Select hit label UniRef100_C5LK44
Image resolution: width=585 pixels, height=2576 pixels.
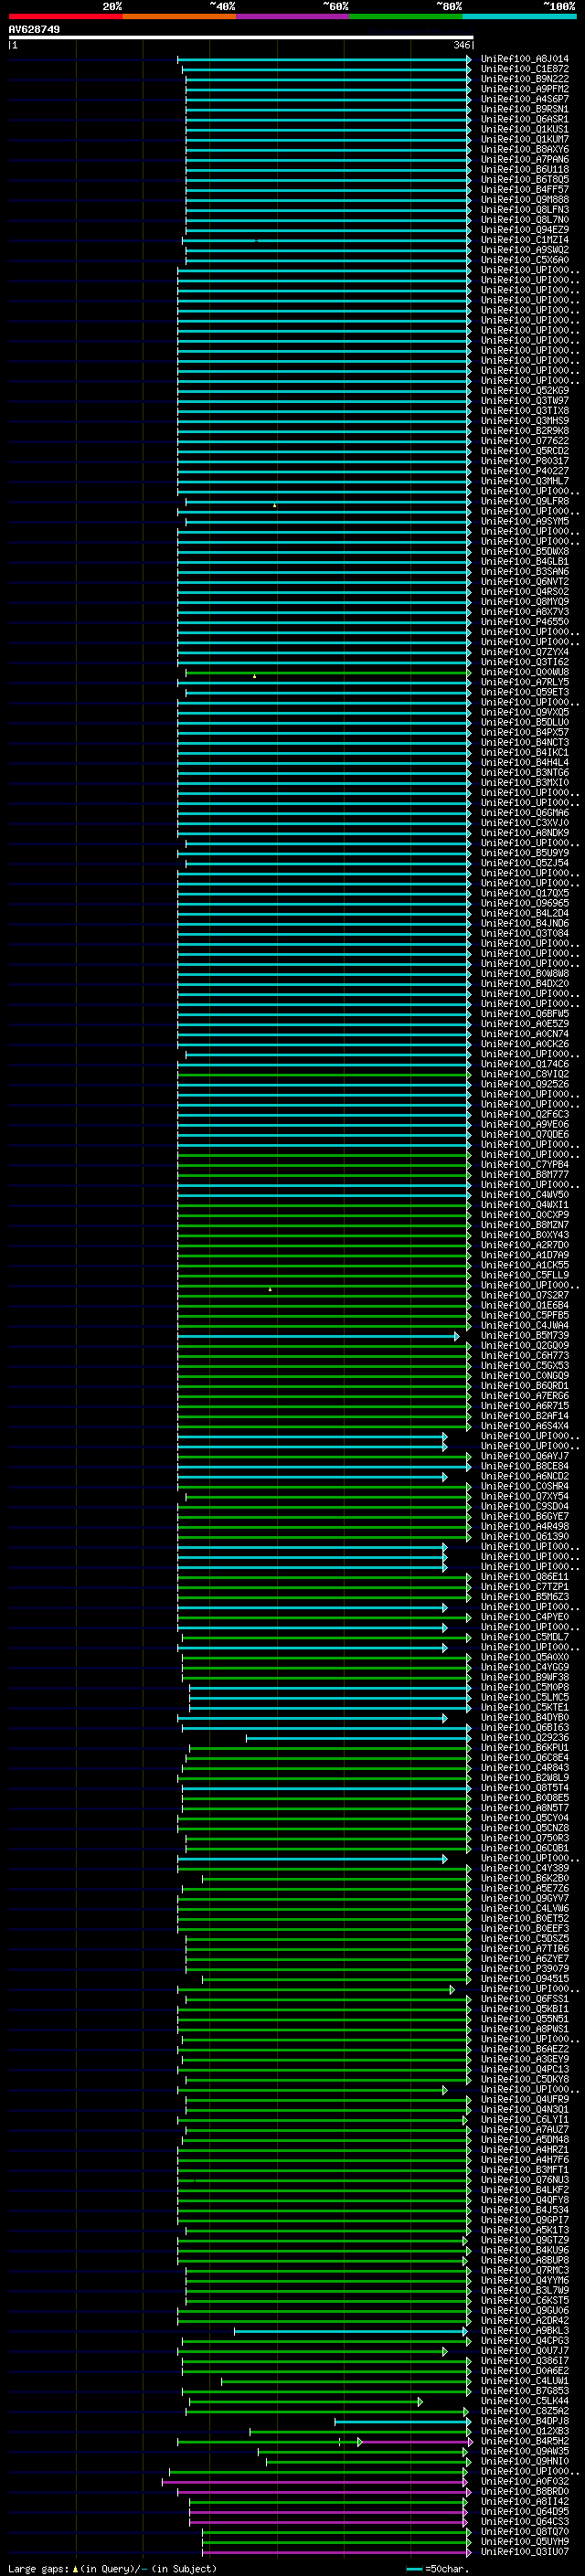coord(525,2400)
